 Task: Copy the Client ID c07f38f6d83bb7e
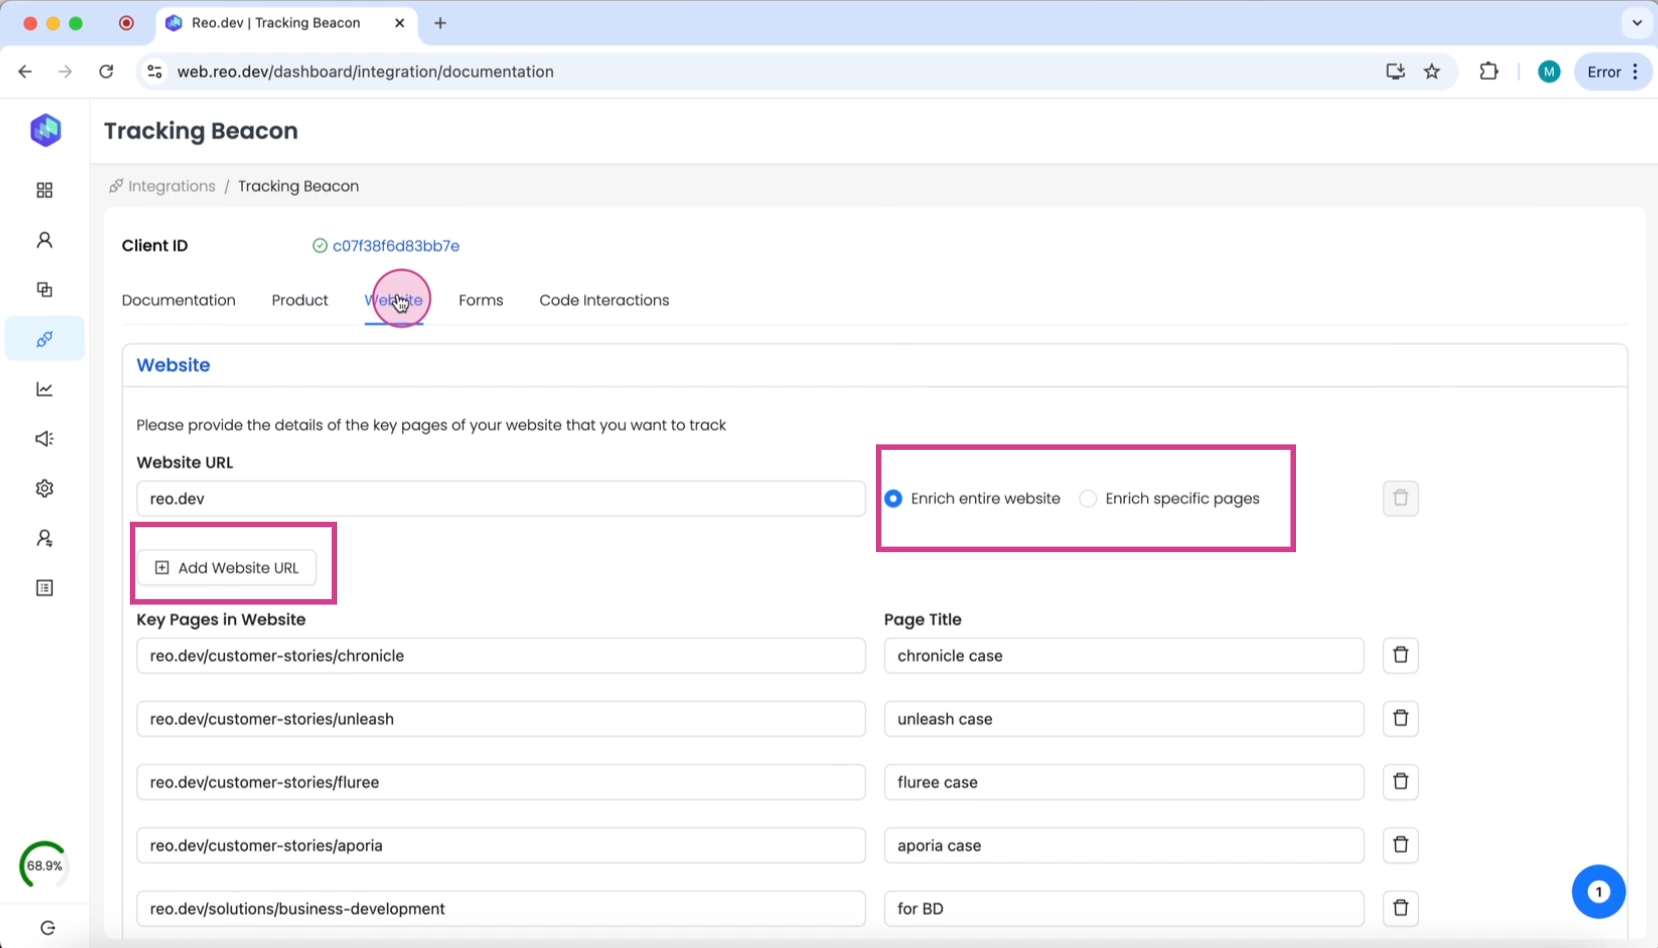pos(395,246)
